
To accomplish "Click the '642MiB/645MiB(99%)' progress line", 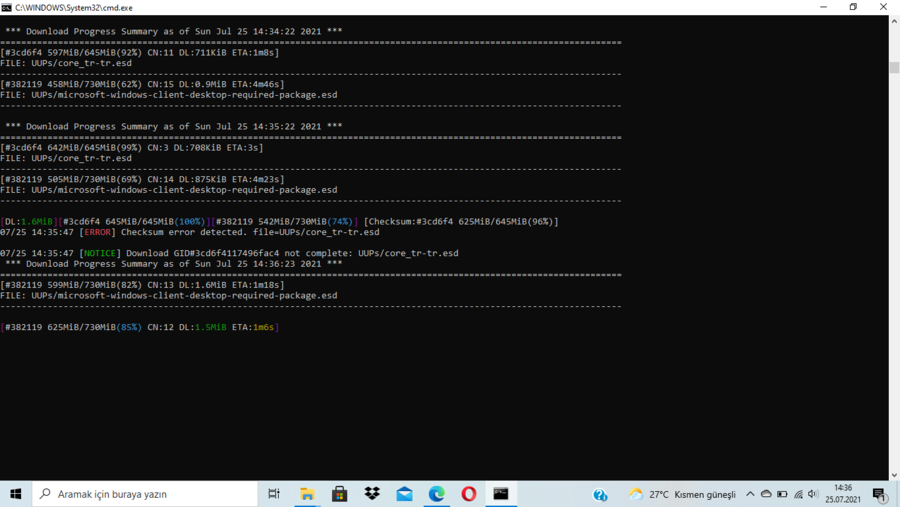I will pyautogui.click(x=132, y=148).
